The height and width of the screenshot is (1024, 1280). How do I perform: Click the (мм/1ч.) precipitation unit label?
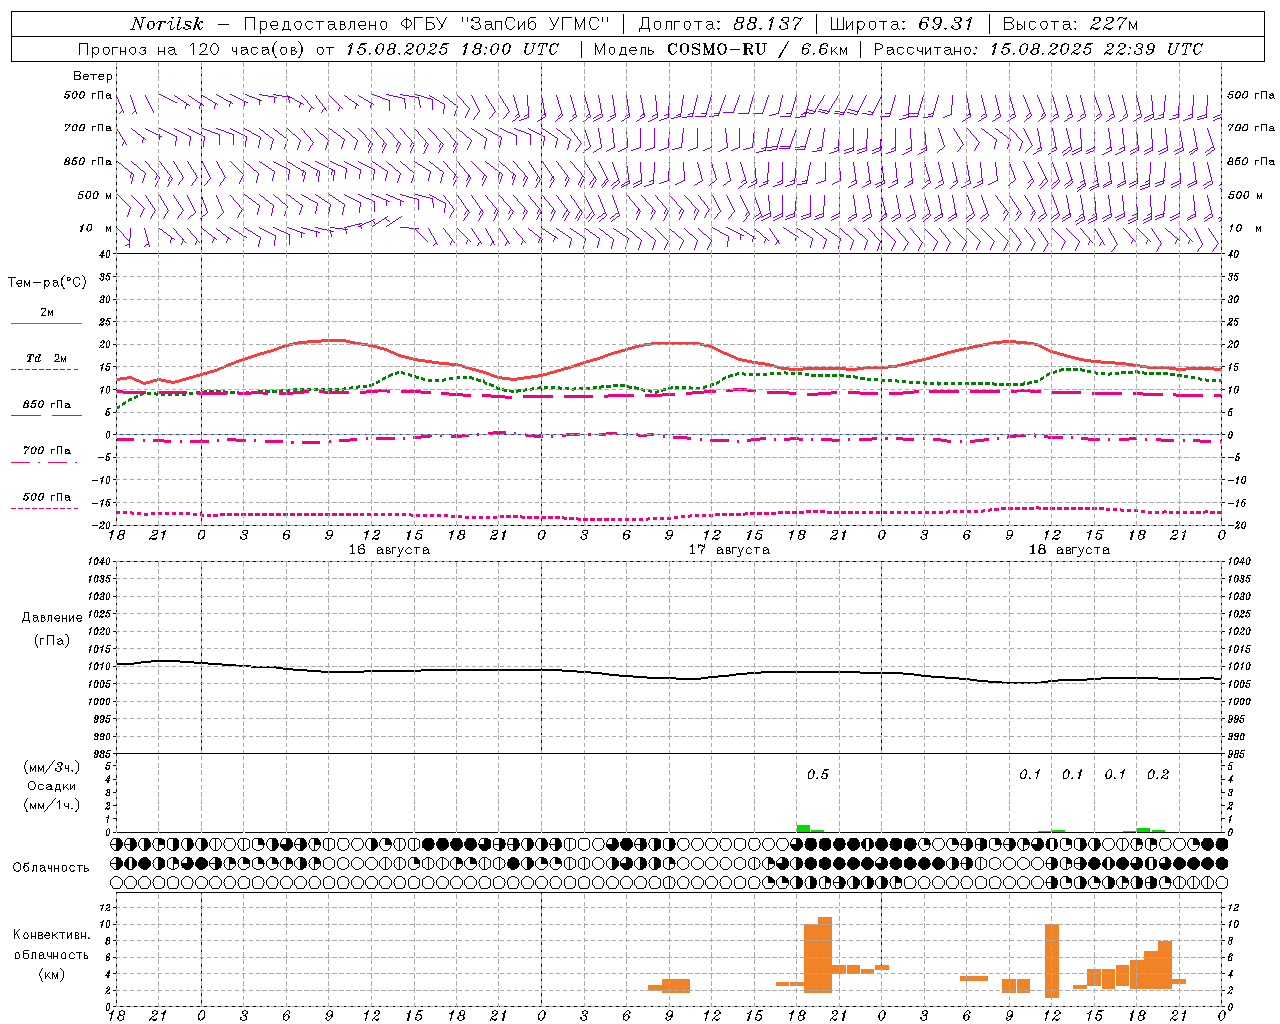52,805
